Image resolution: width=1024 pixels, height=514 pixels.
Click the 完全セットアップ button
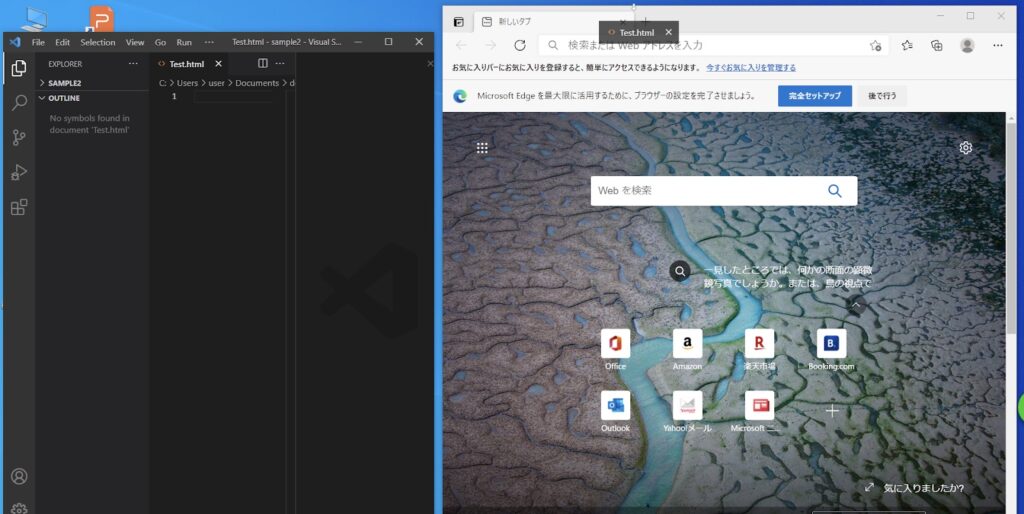(x=814, y=96)
